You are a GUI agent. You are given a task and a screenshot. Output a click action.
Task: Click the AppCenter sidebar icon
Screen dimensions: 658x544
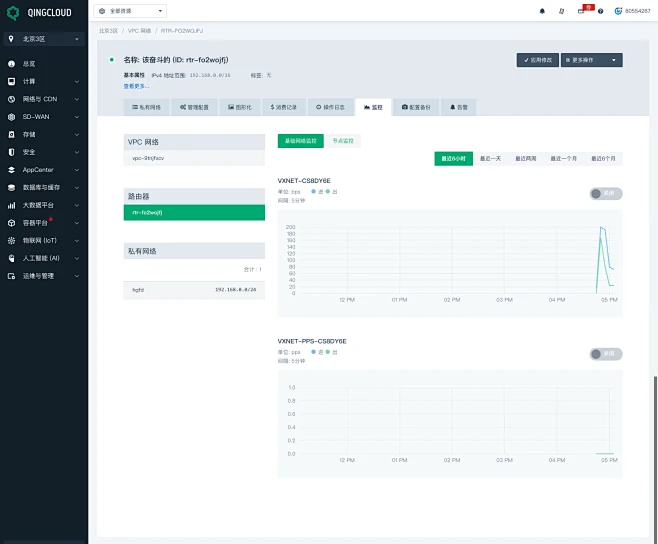click(12, 170)
